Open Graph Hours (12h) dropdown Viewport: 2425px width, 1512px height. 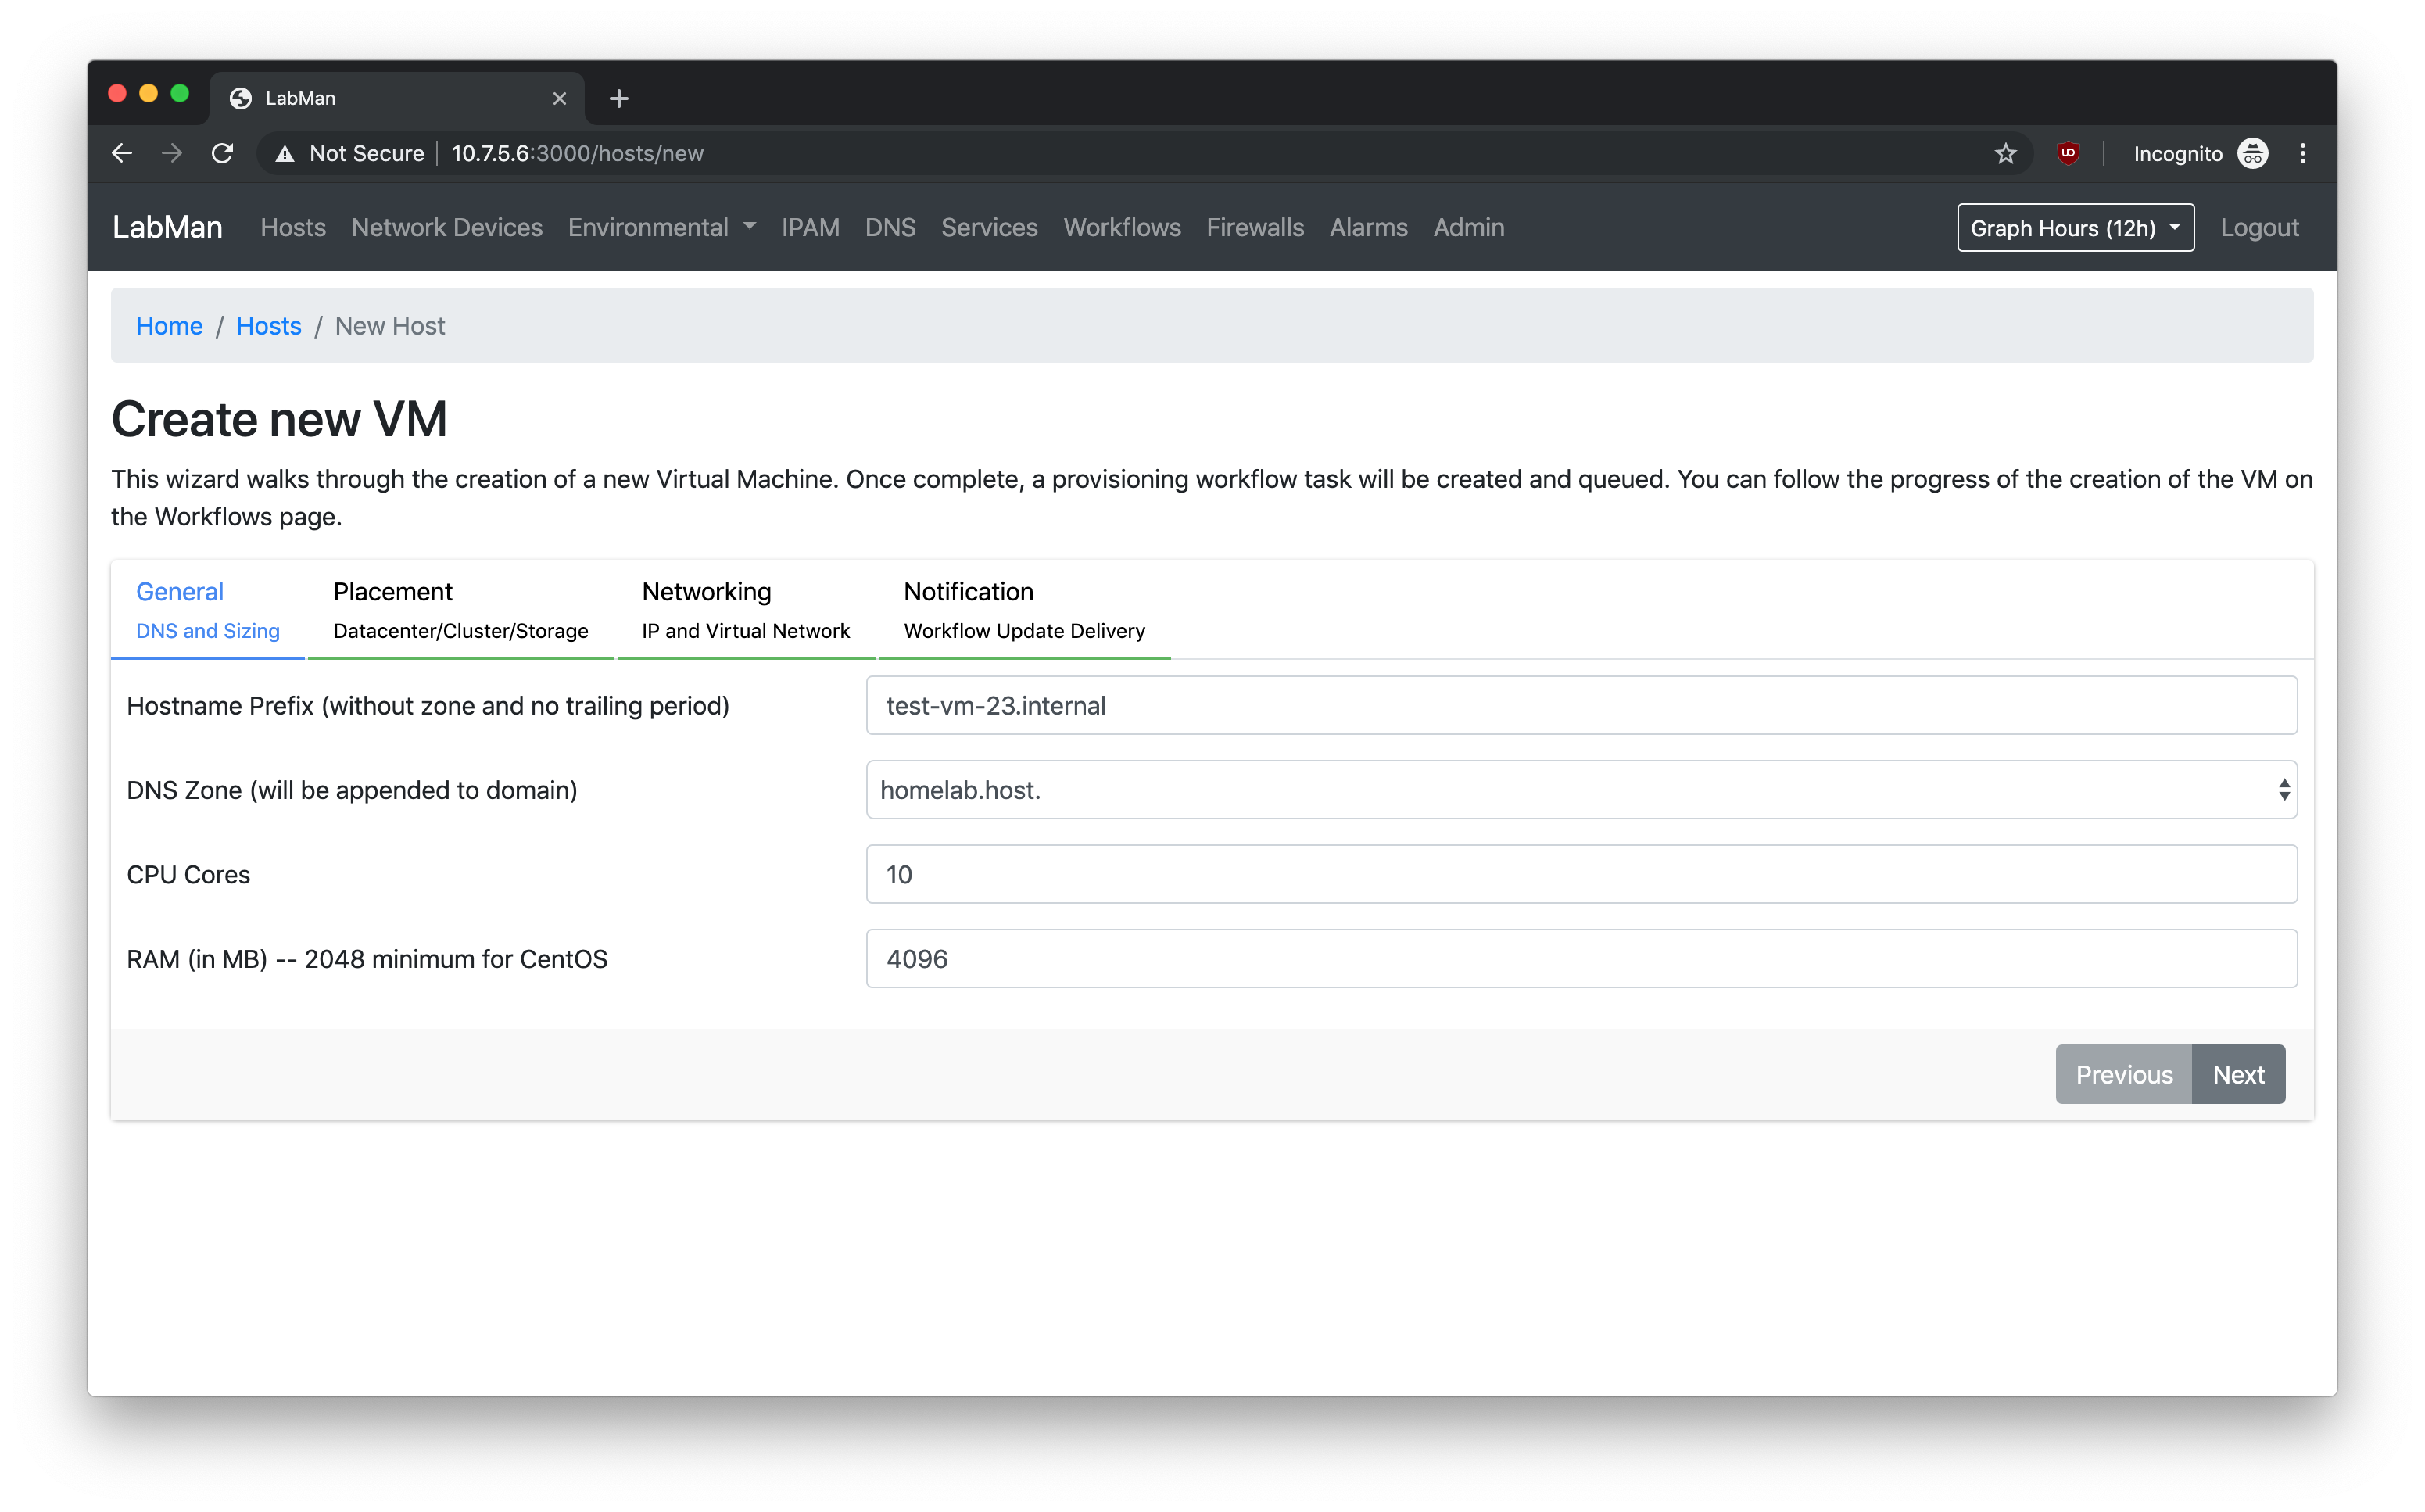(x=2075, y=228)
